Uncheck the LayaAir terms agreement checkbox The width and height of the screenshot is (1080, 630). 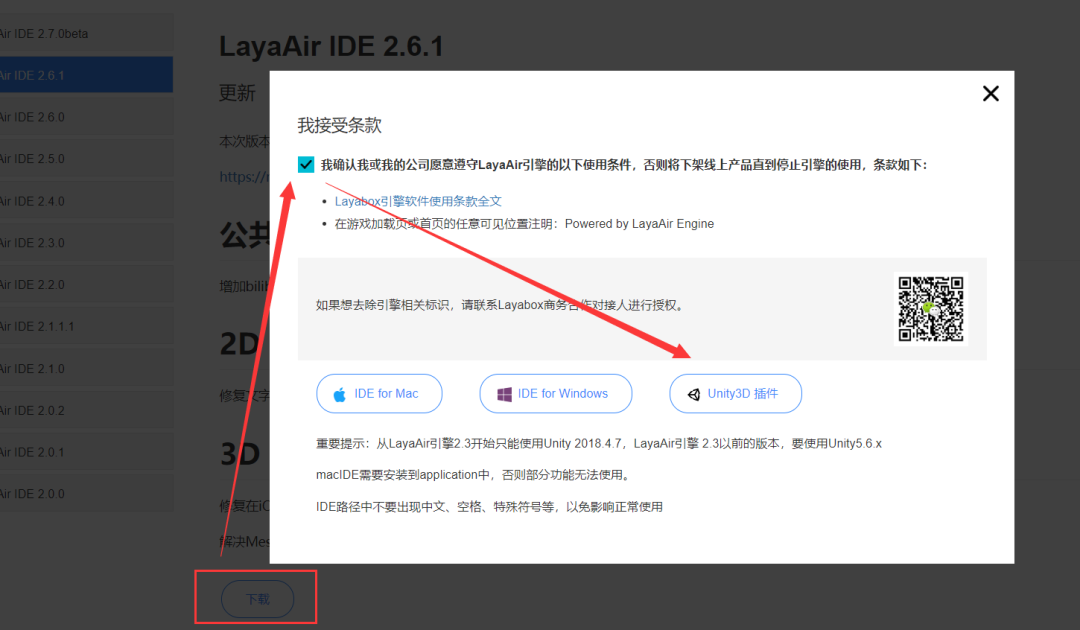[306, 165]
